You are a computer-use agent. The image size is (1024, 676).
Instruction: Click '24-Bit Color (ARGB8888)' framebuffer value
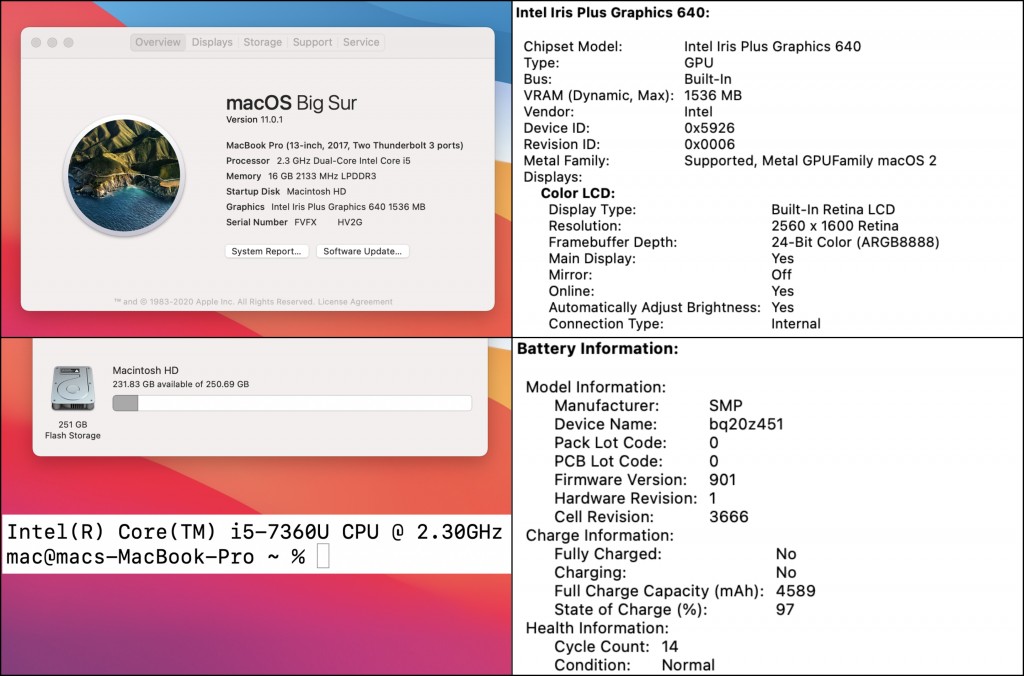[x=855, y=242]
